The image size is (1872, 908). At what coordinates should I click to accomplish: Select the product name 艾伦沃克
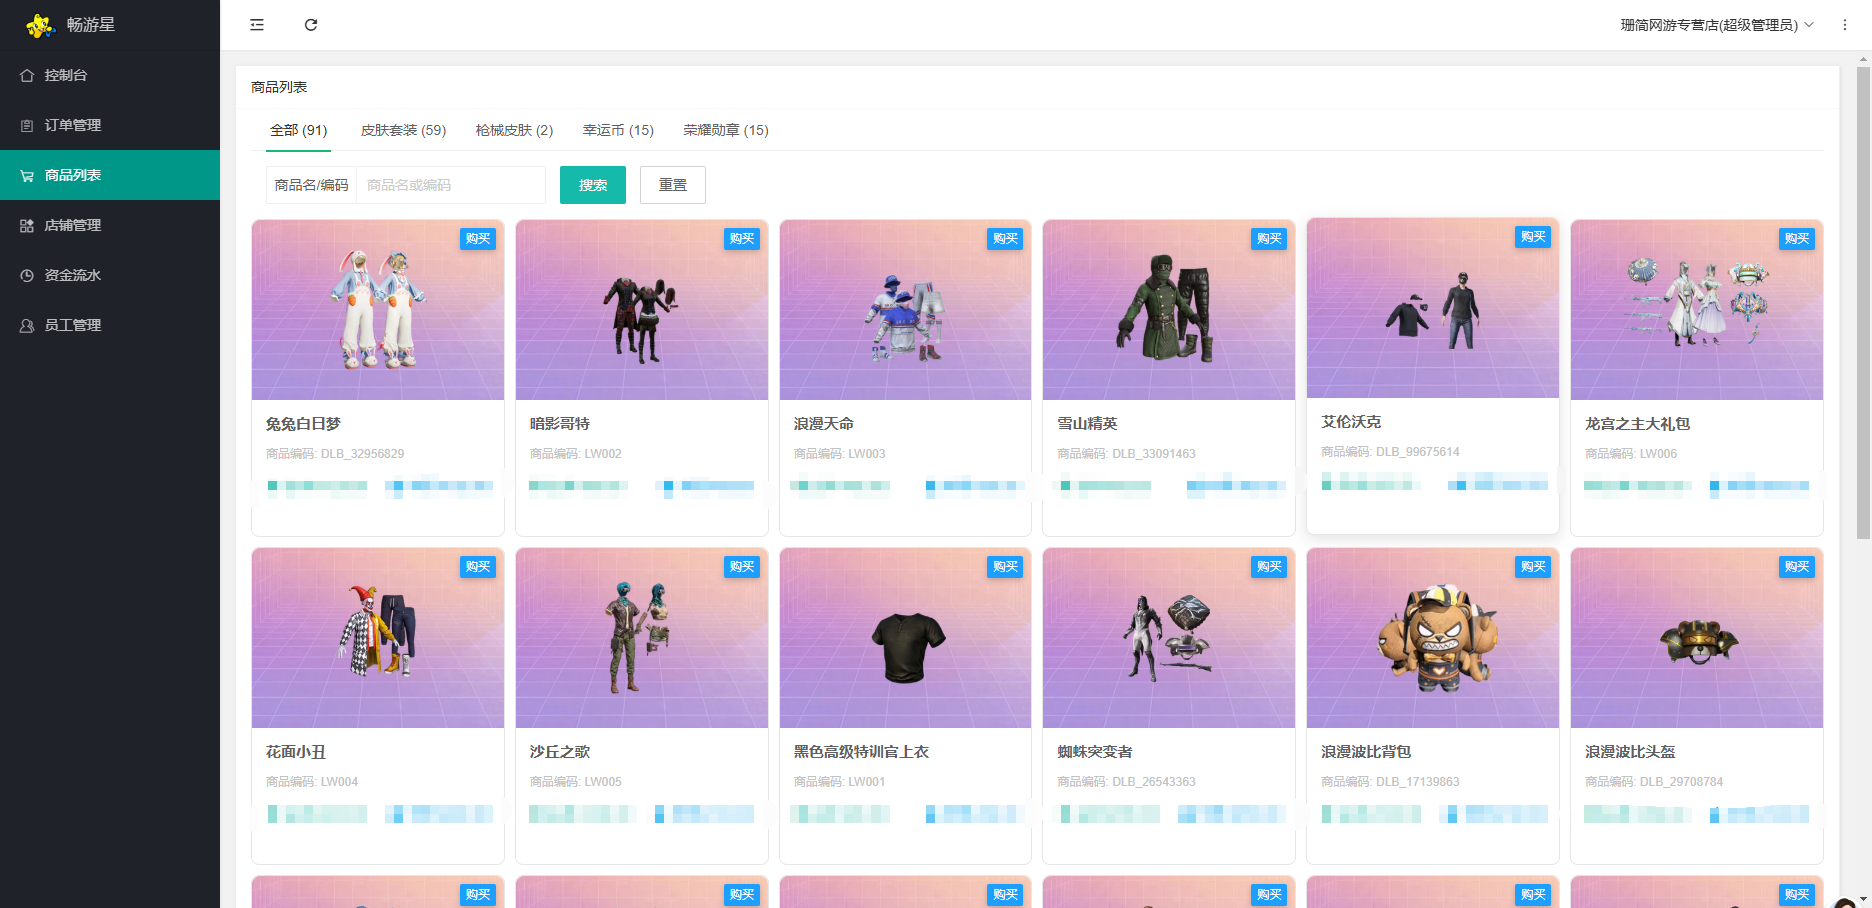[1351, 422]
